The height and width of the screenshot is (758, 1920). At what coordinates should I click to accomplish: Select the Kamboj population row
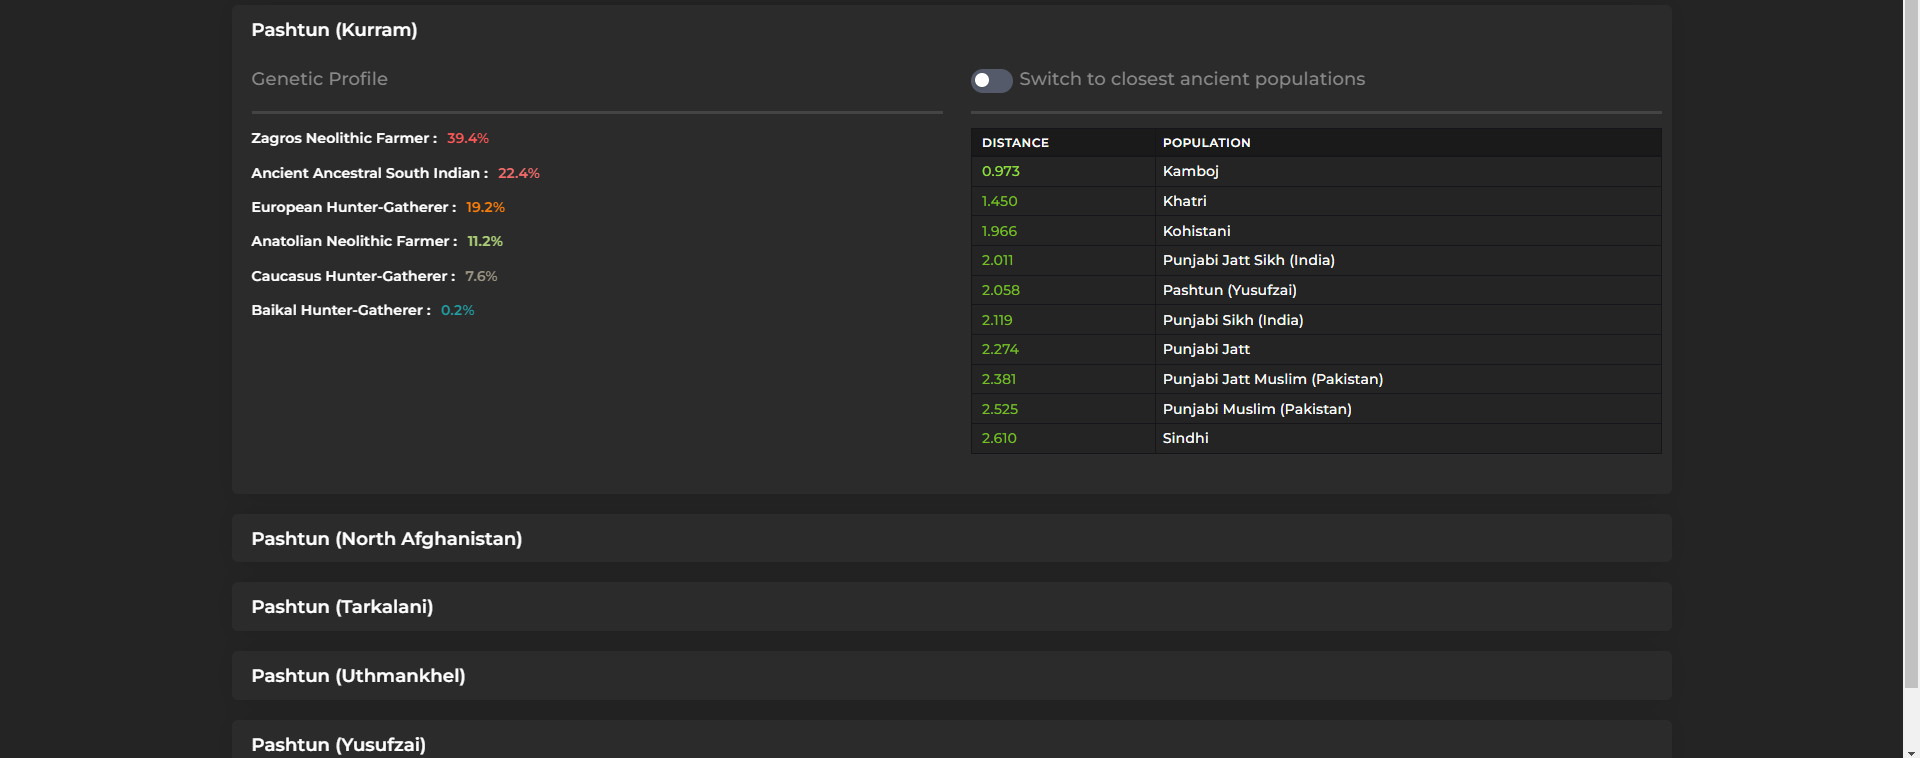coord(1316,171)
